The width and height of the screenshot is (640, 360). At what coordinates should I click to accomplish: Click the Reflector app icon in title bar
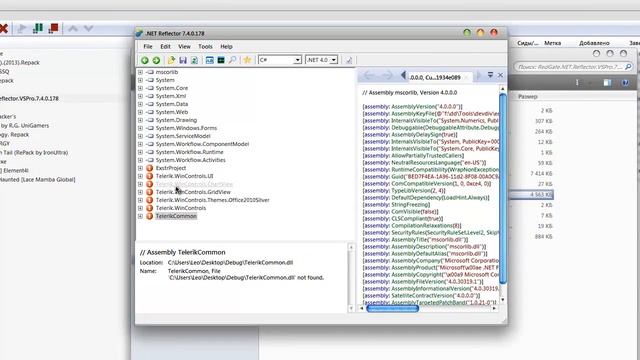point(140,33)
